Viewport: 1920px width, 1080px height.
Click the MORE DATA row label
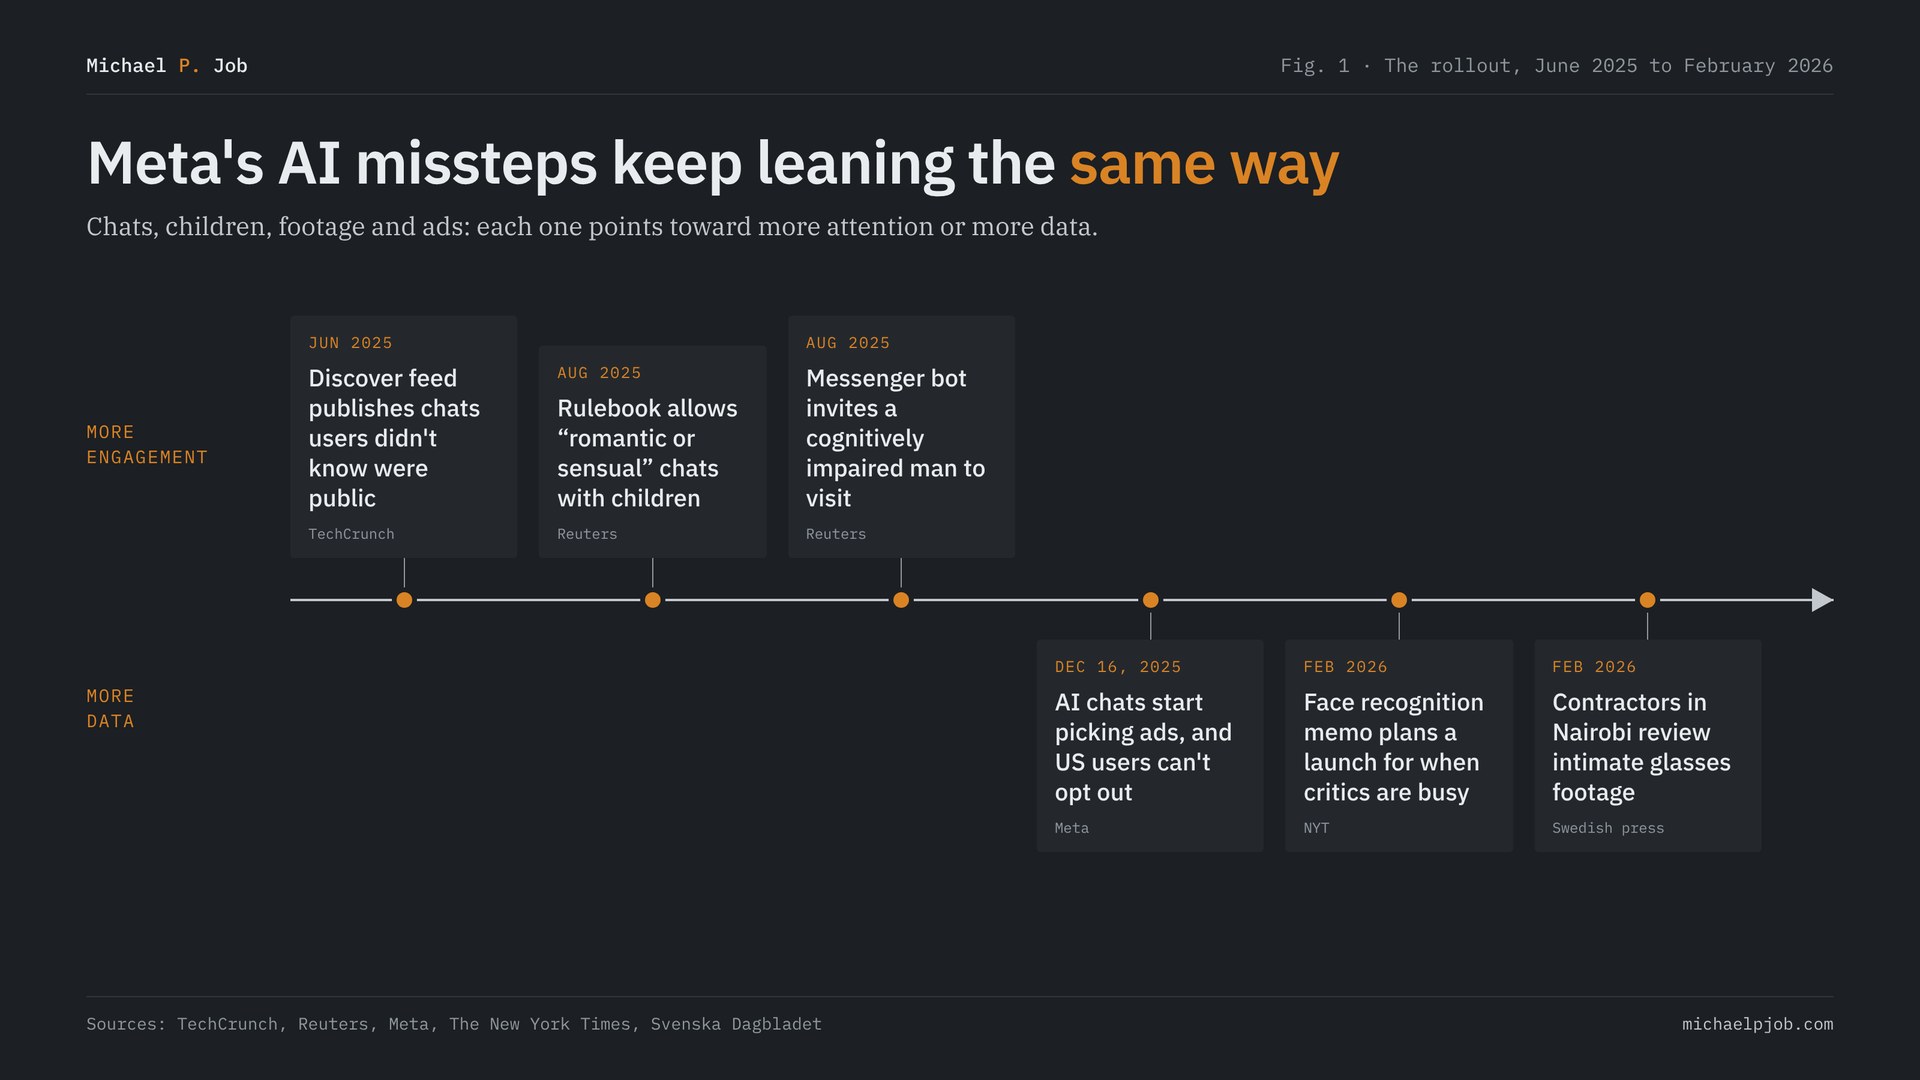click(x=110, y=709)
